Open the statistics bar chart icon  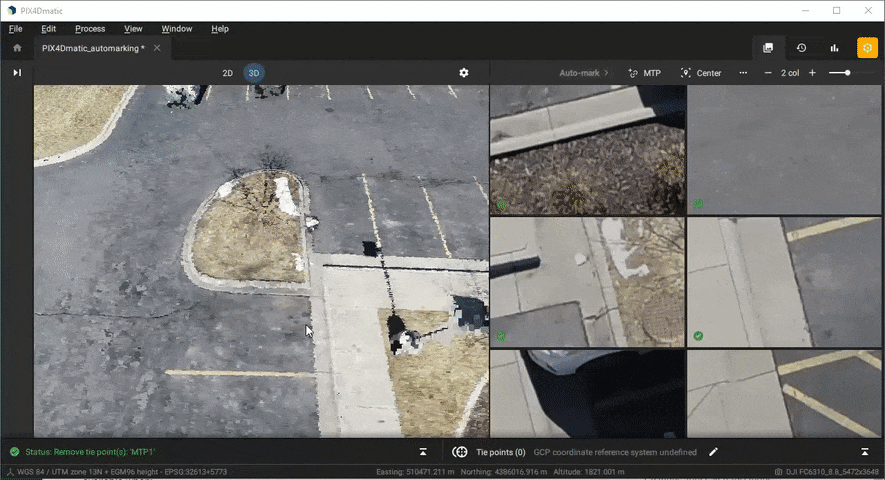coord(834,48)
